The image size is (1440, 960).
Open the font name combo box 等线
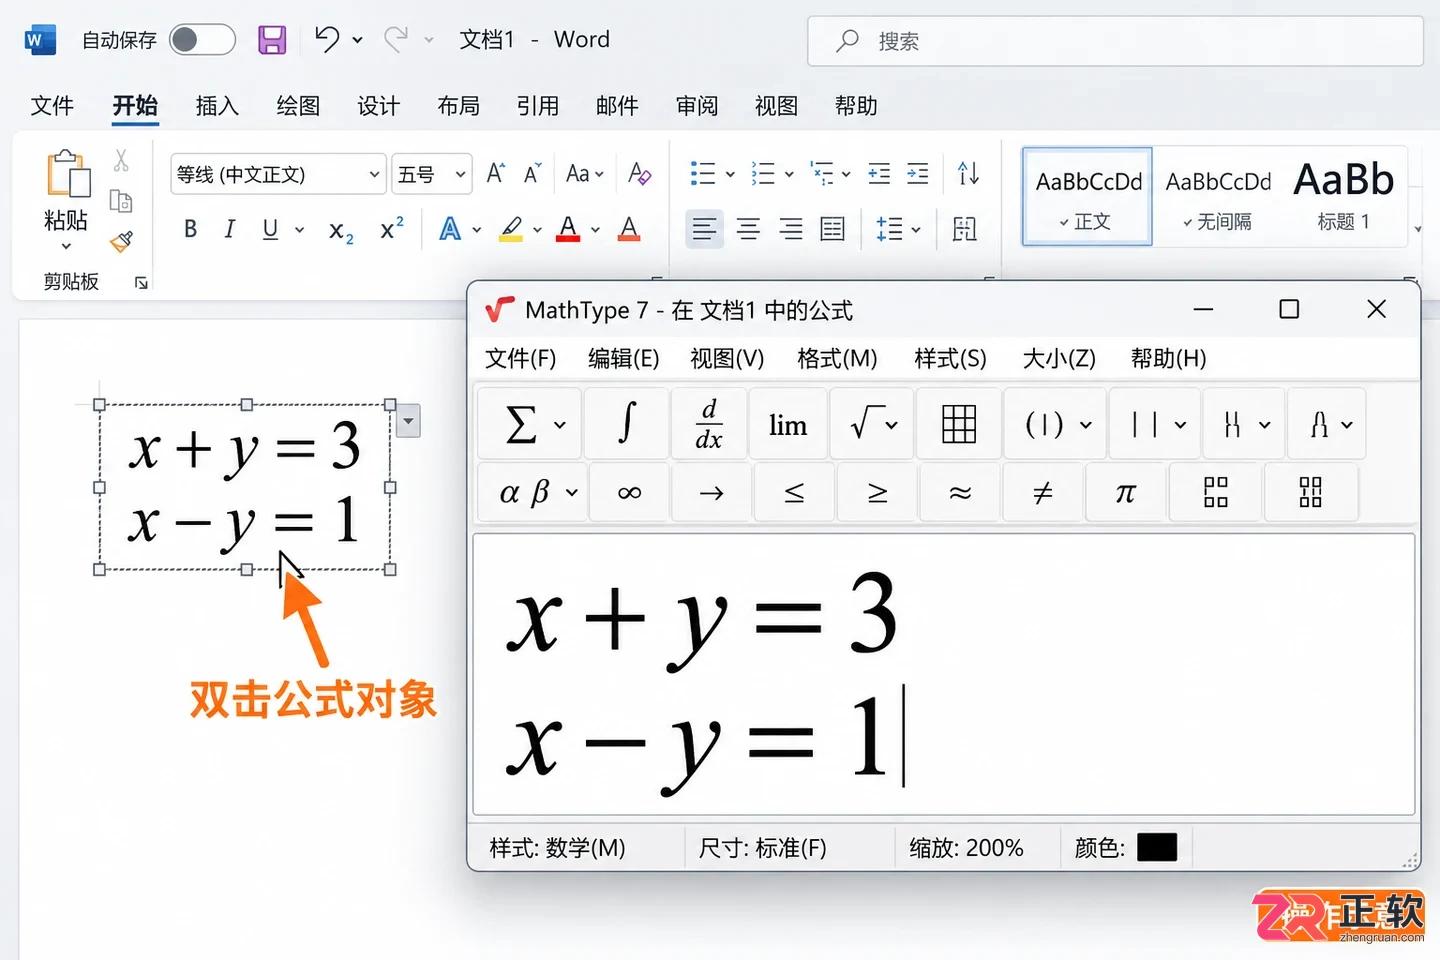click(278, 174)
